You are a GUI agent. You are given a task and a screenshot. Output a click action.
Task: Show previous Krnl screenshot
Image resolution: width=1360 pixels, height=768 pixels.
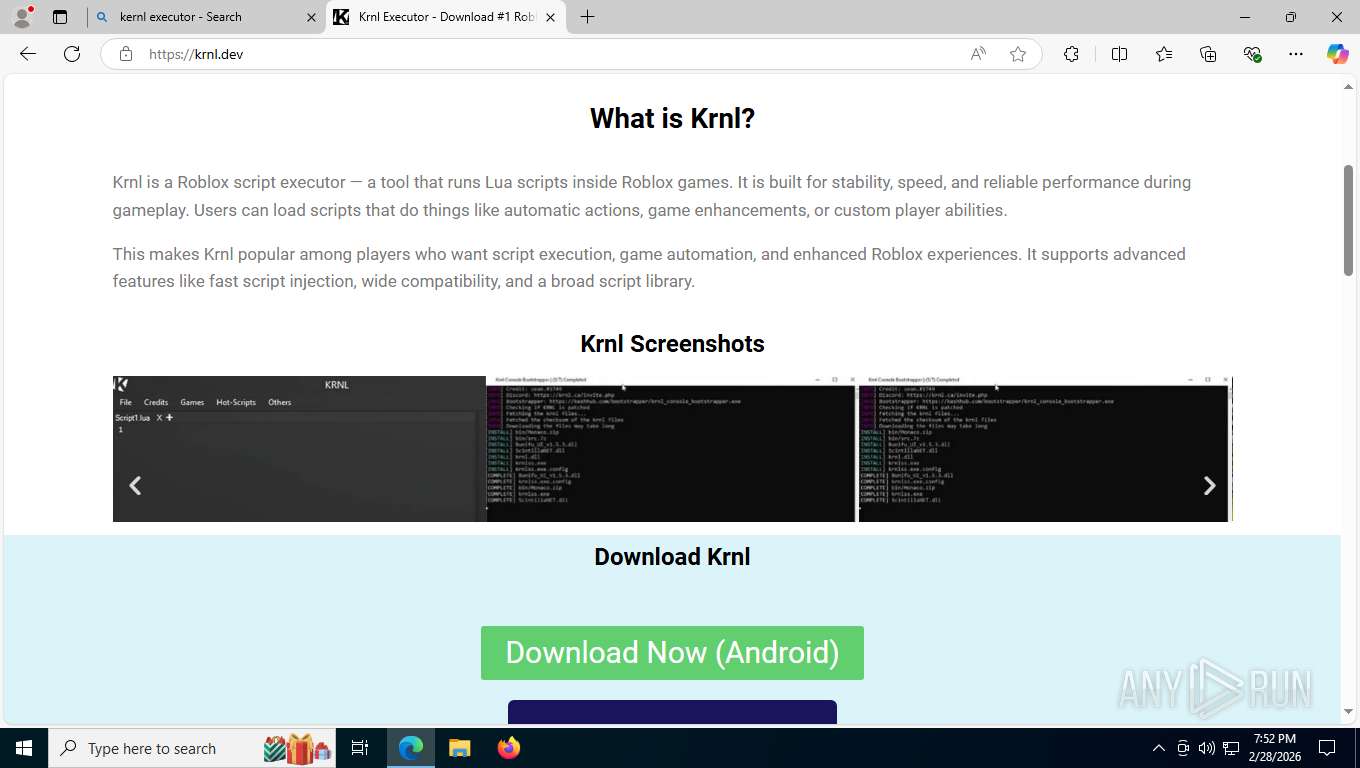(x=135, y=485)
